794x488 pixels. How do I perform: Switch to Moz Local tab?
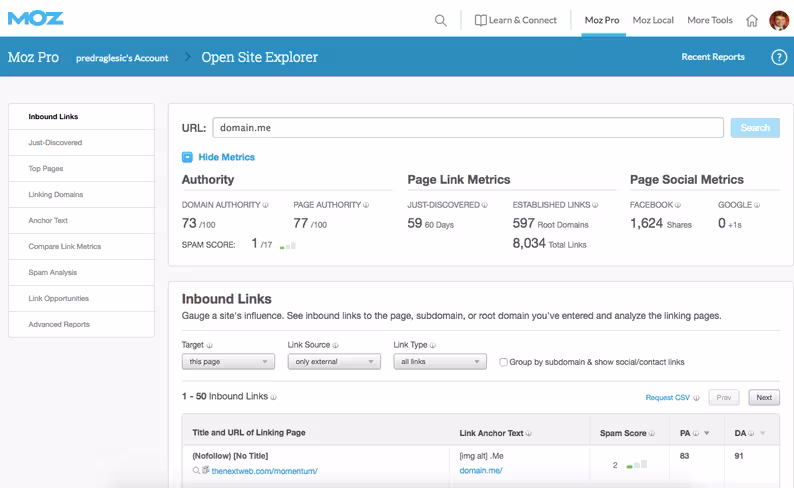click(653, 20)
